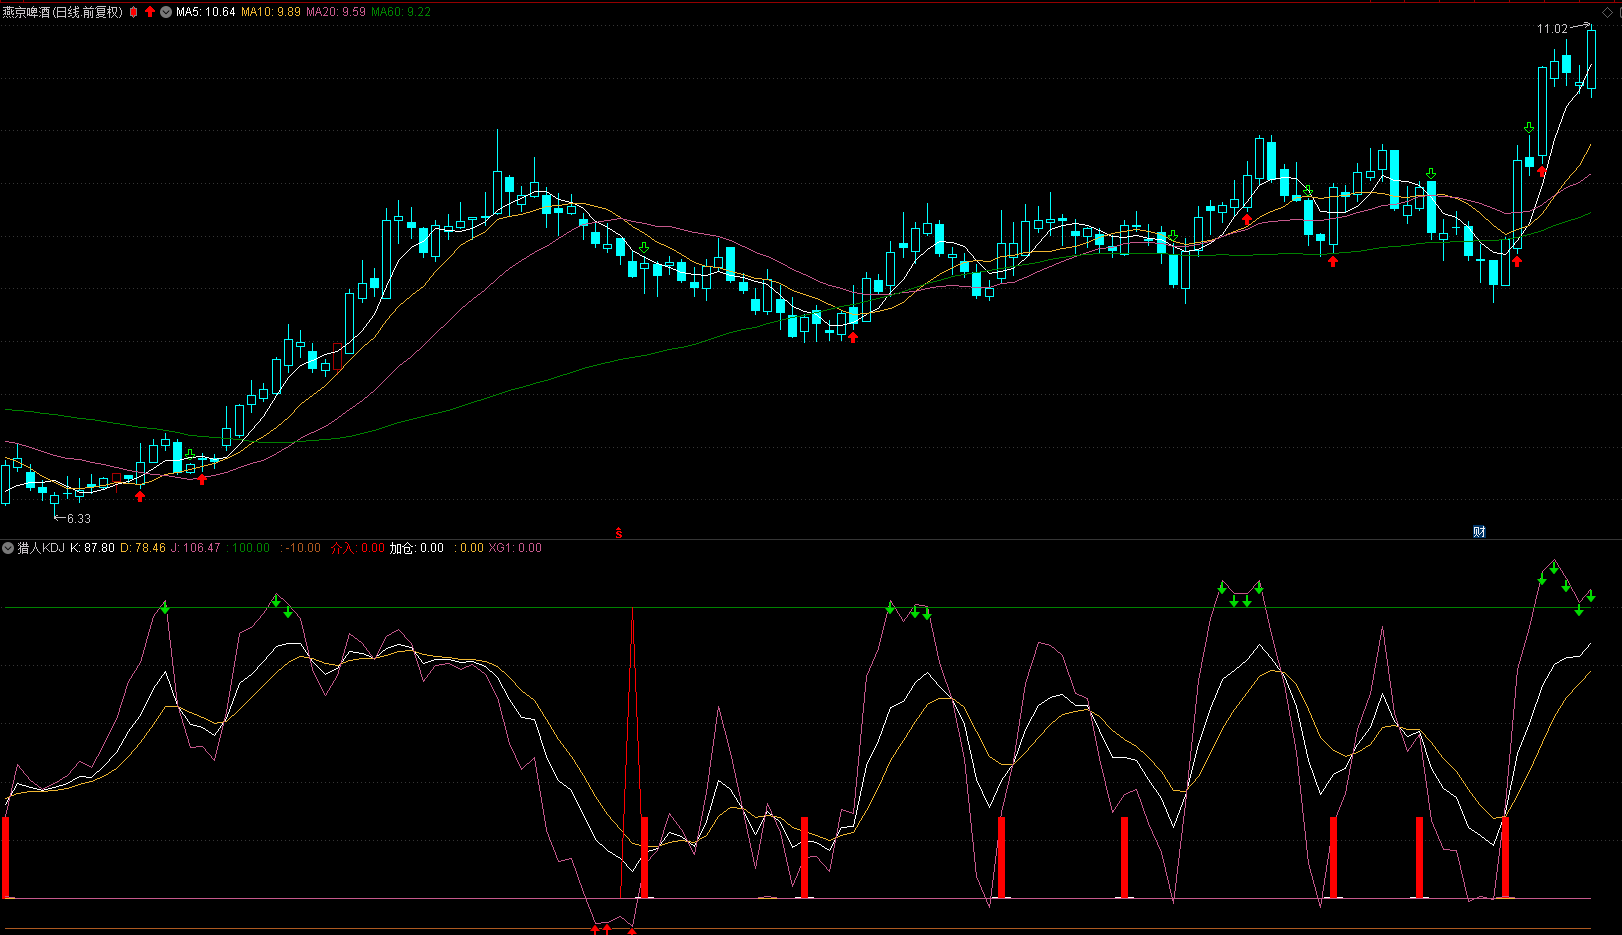Click the red up-arrow icon in the chart header
Image resolution: width=1622 pixels, height=935 pixels.
[x=150, y=12]
